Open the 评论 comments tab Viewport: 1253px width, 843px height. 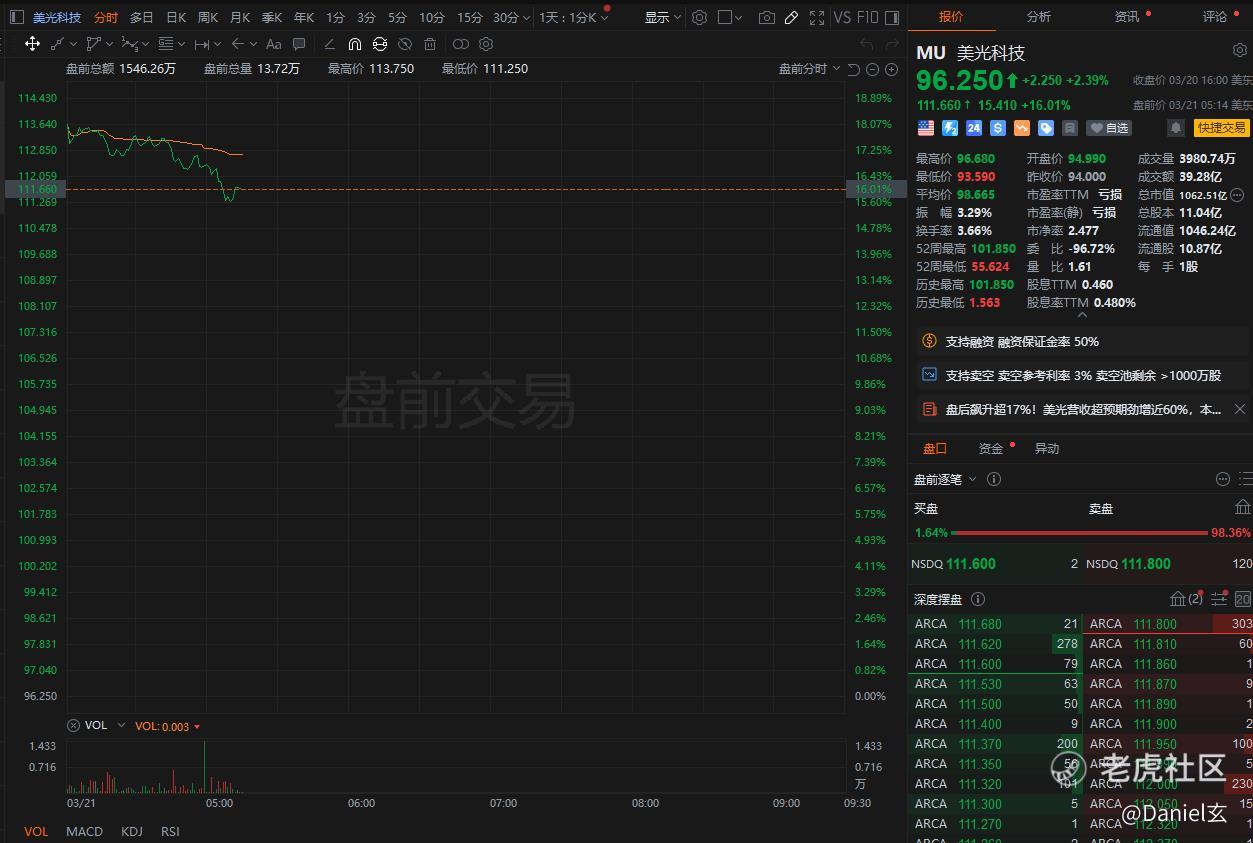pyautogui.click(x=1215, y=16)
